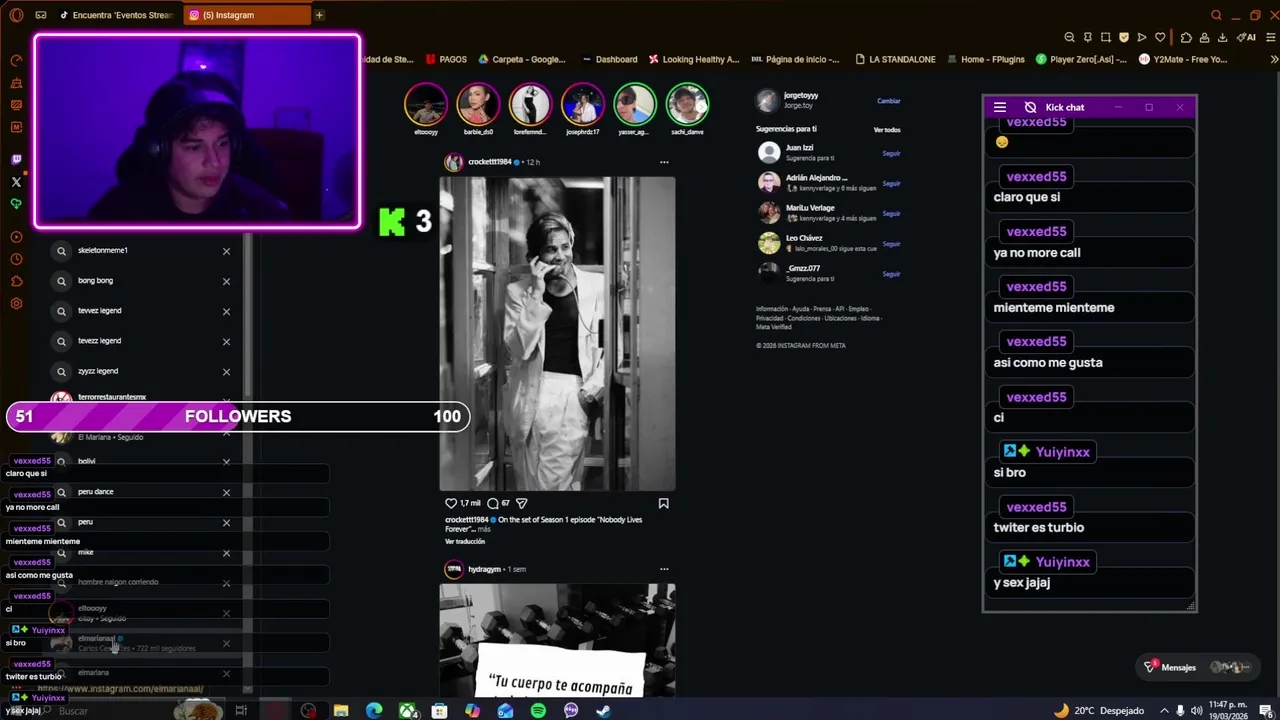Open Kick chat hamburger menu

pyautogui.click(x=1000, y=107)
